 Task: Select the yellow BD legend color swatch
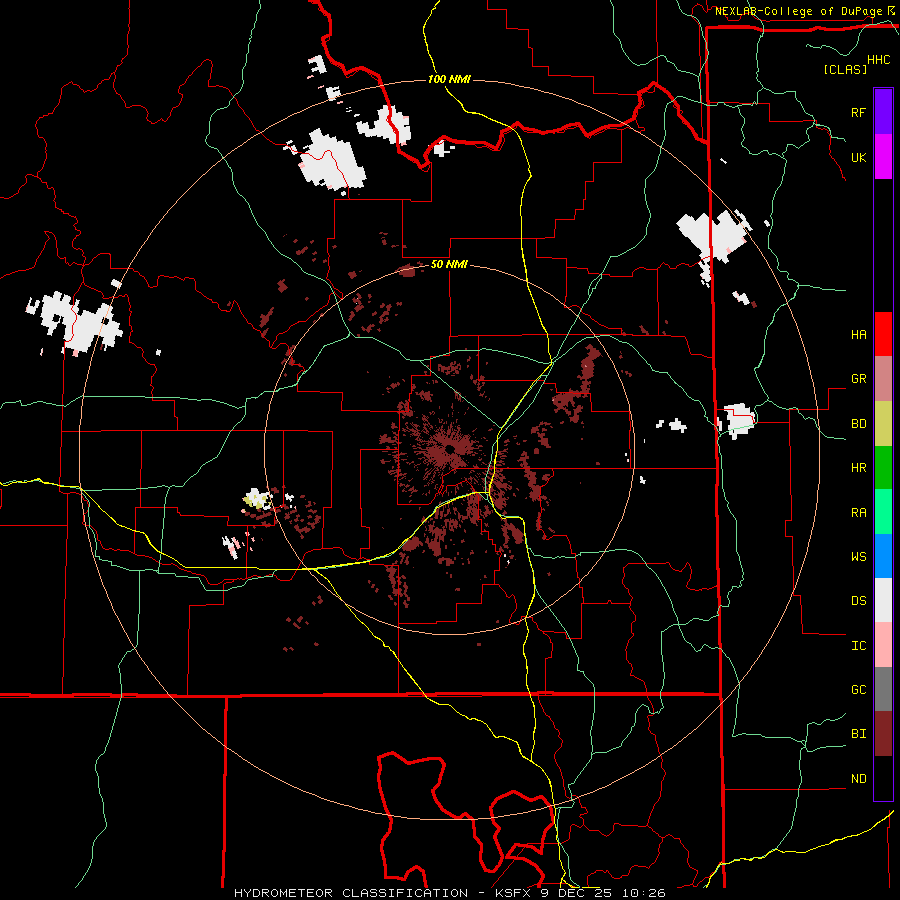[x=883, y=424]
